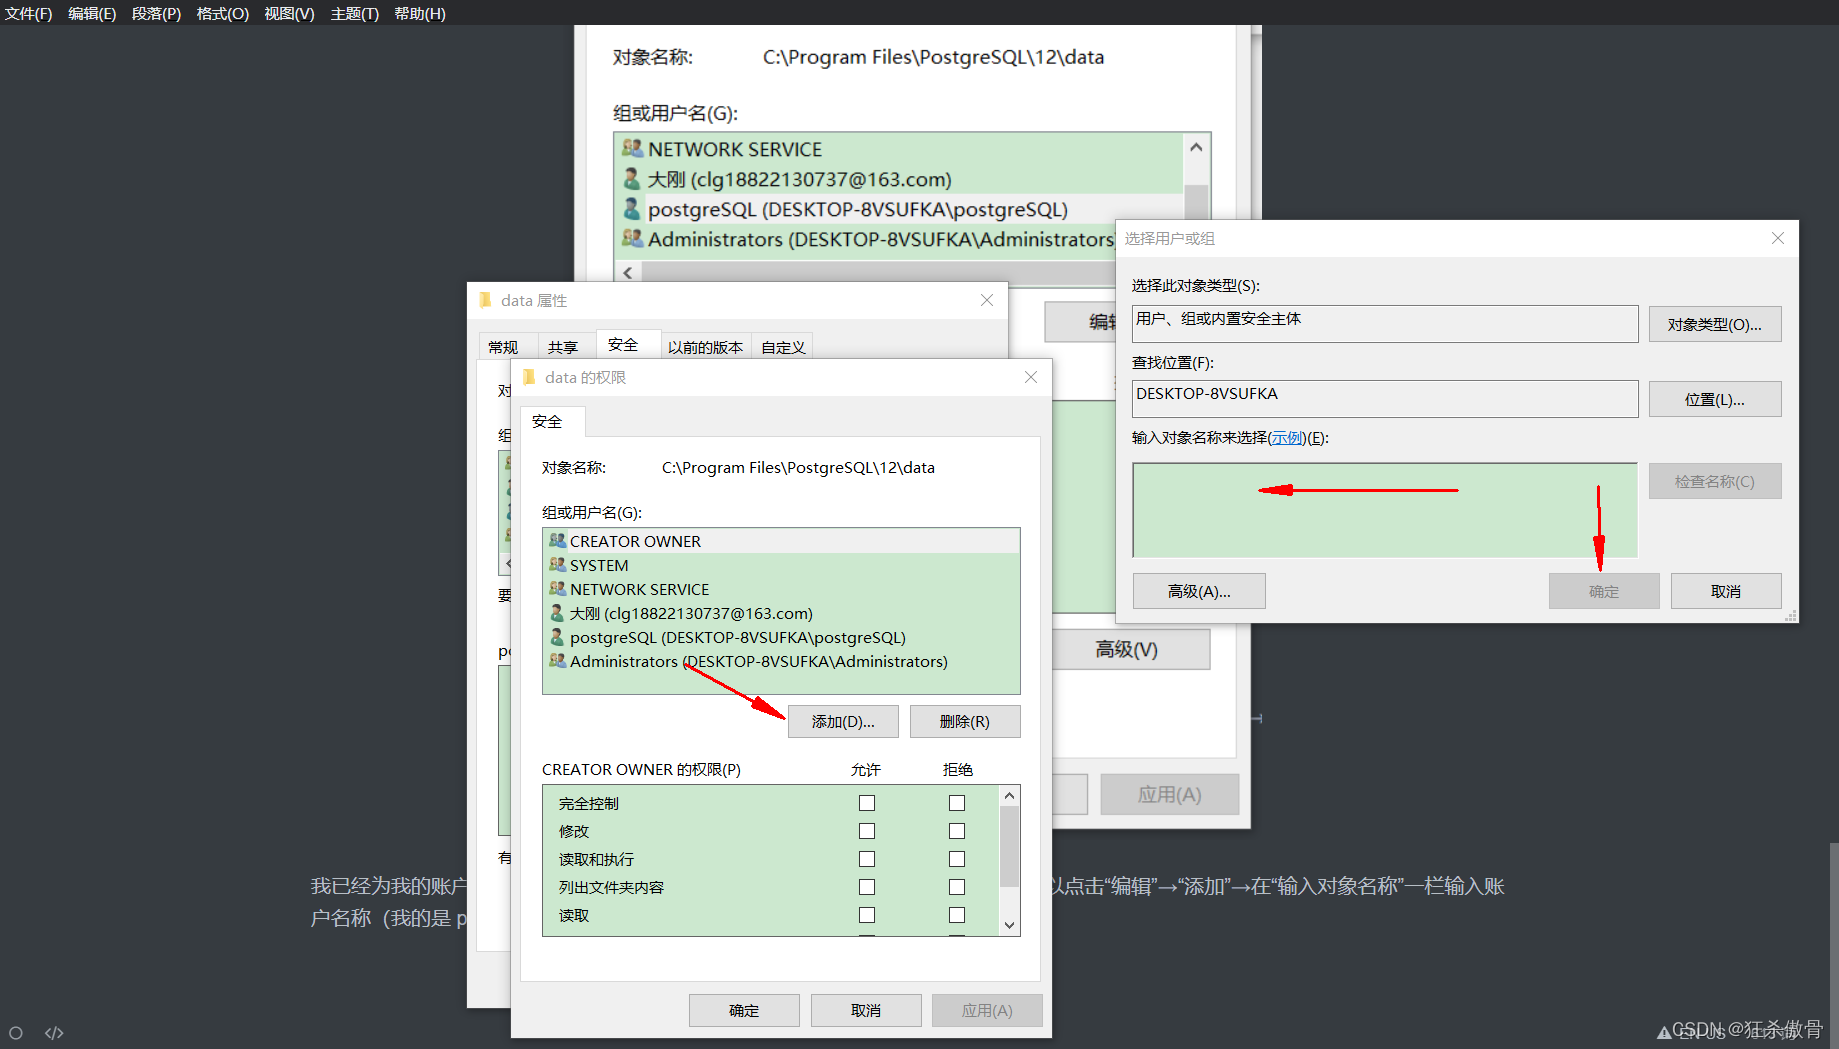
Task: Click folder icon in data 属性 title bar
Action: point(486,300)
